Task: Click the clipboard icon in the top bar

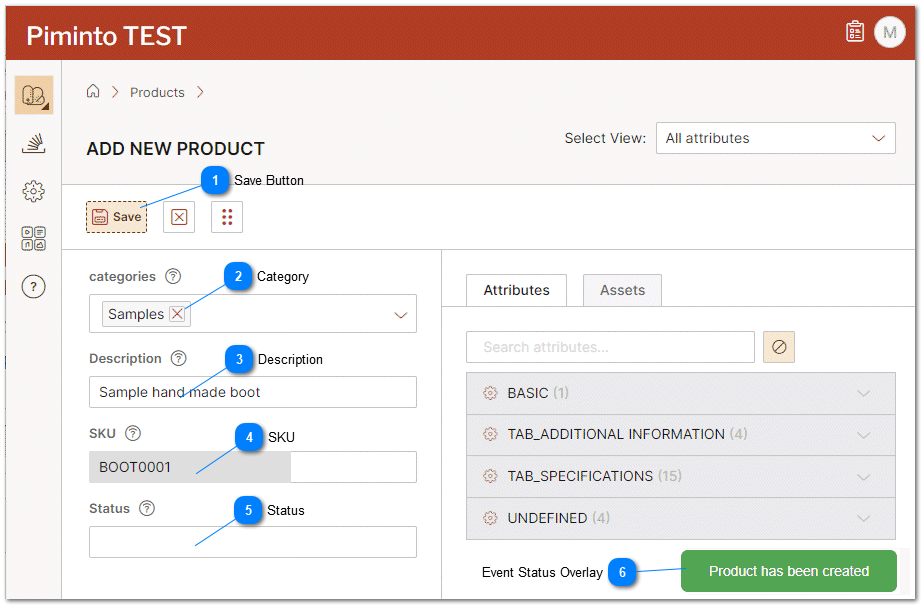Action: pyautogui.click(x=854, y=31)
